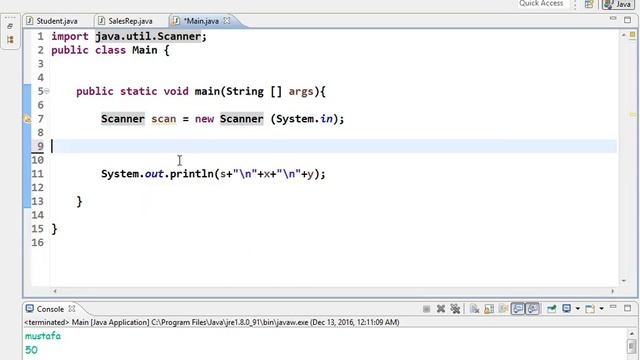Screen dimensions: 640x360
Task: Switch to the Java perspective button
Action: (618, 4)
